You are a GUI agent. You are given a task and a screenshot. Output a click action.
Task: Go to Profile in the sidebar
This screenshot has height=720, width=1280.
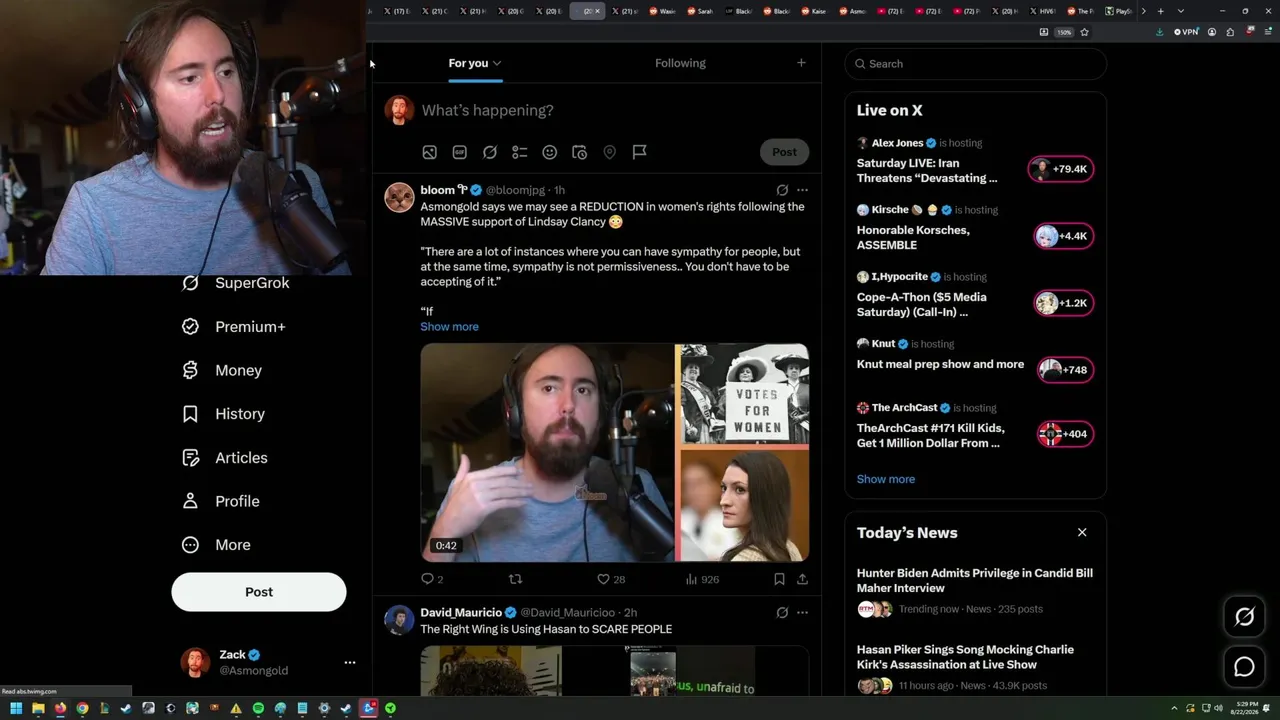click(x=221, y=501)
